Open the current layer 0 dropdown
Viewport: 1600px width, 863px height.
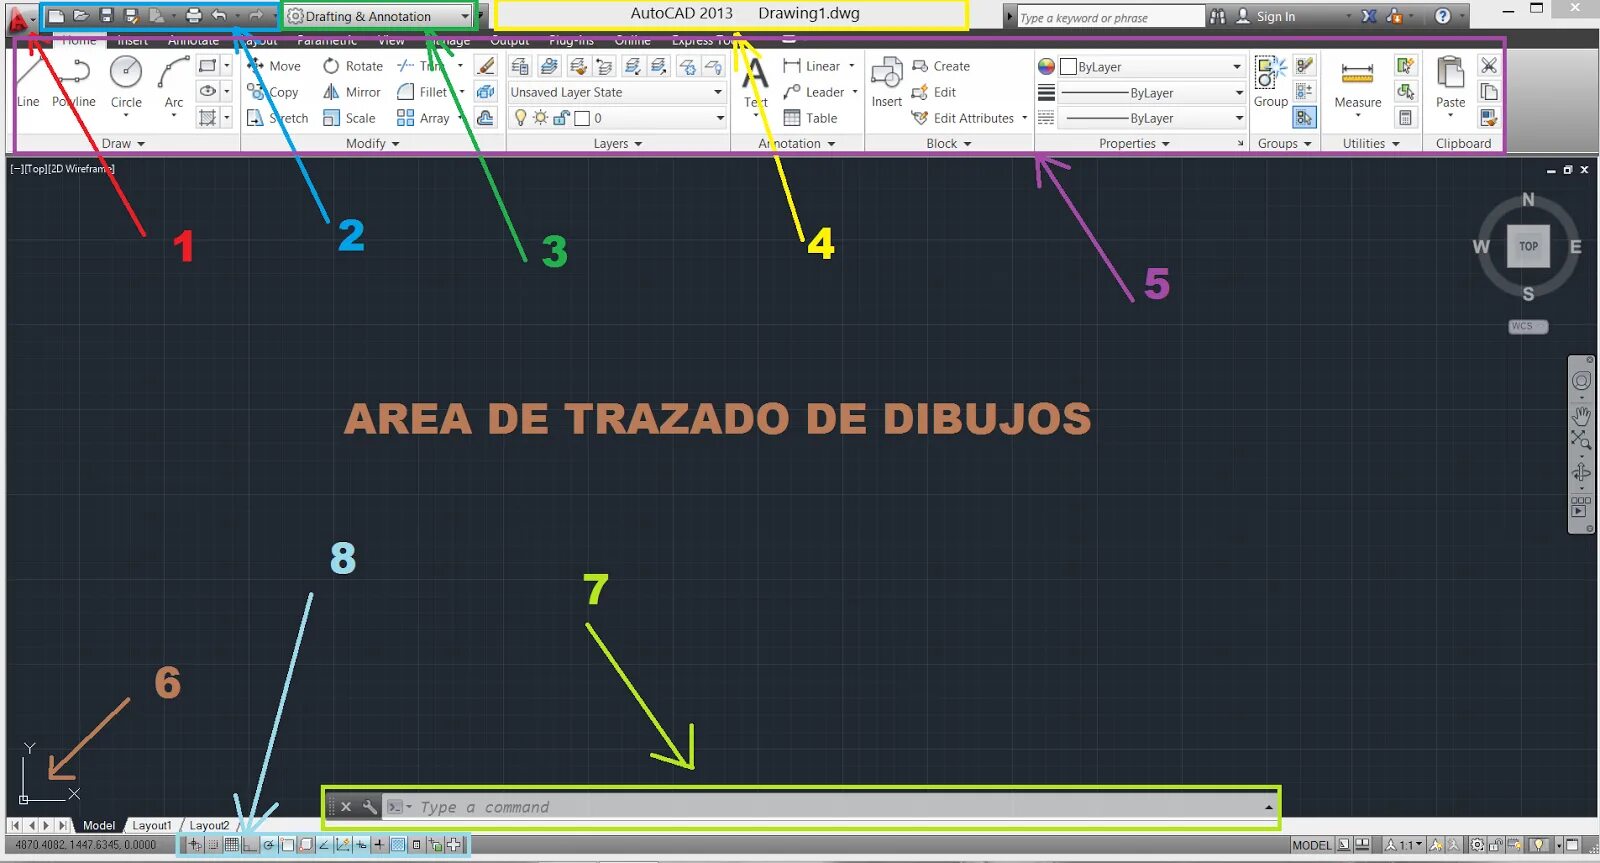(617, 118)
